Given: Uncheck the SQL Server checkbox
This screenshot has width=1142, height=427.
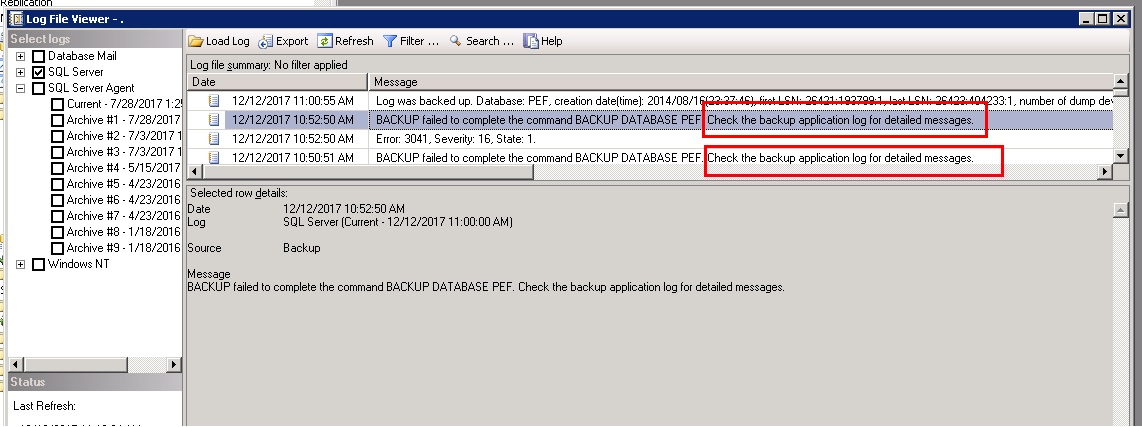Looking at the screenshot, I should point(39,72).
